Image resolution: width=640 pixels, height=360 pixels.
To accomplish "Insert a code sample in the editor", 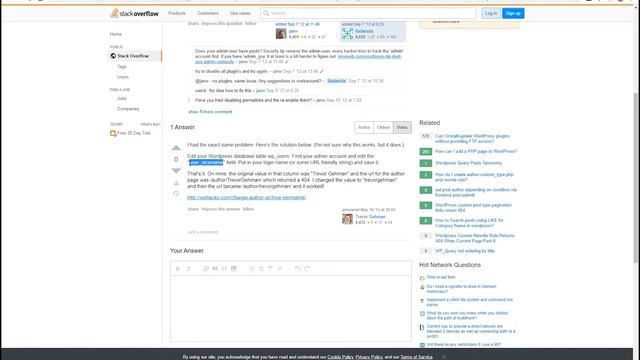I will tap(224, 269).
